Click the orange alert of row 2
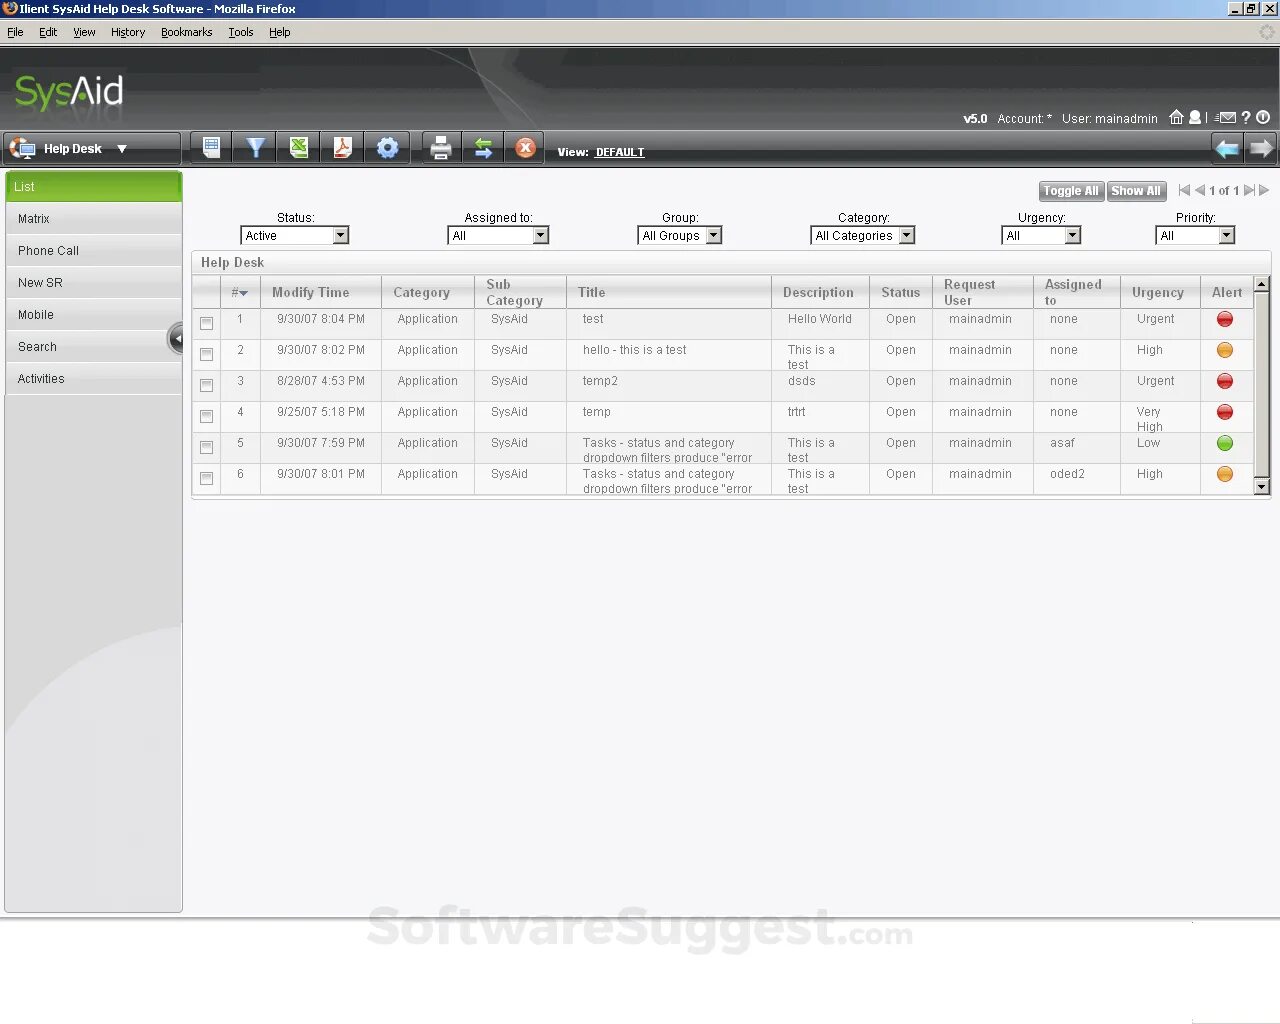The image size is (1280, 1024). point(1224,351)
